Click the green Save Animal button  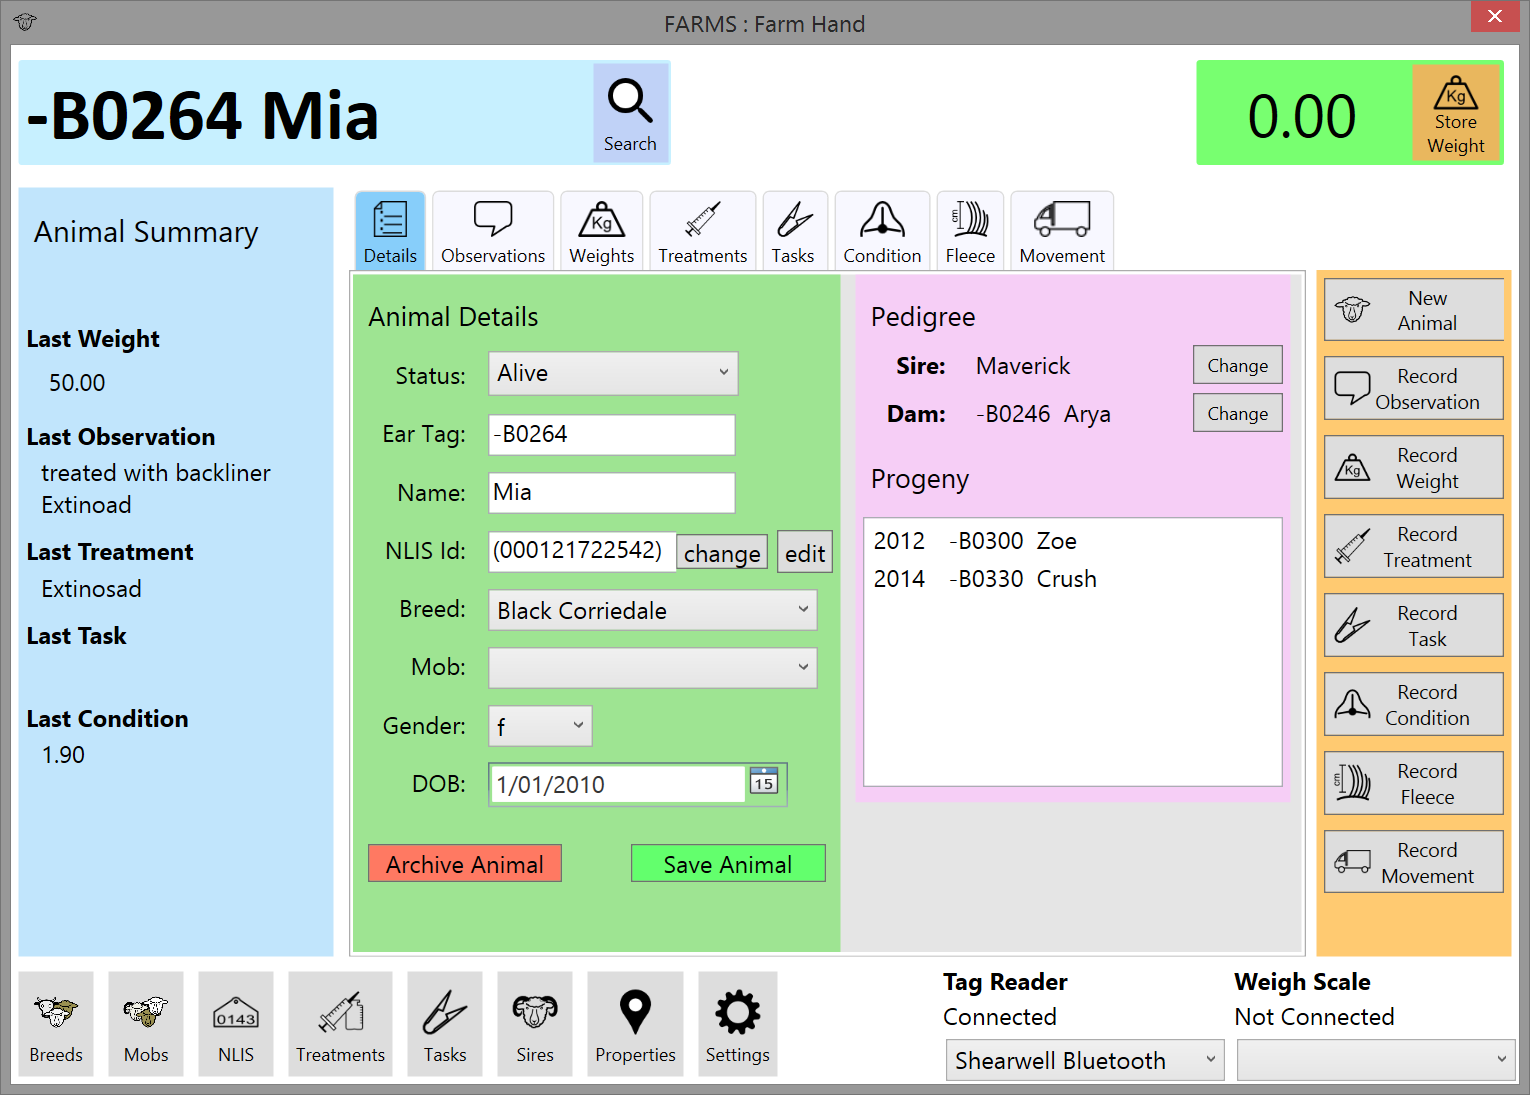pyautogui.click(x=728, y=864)
